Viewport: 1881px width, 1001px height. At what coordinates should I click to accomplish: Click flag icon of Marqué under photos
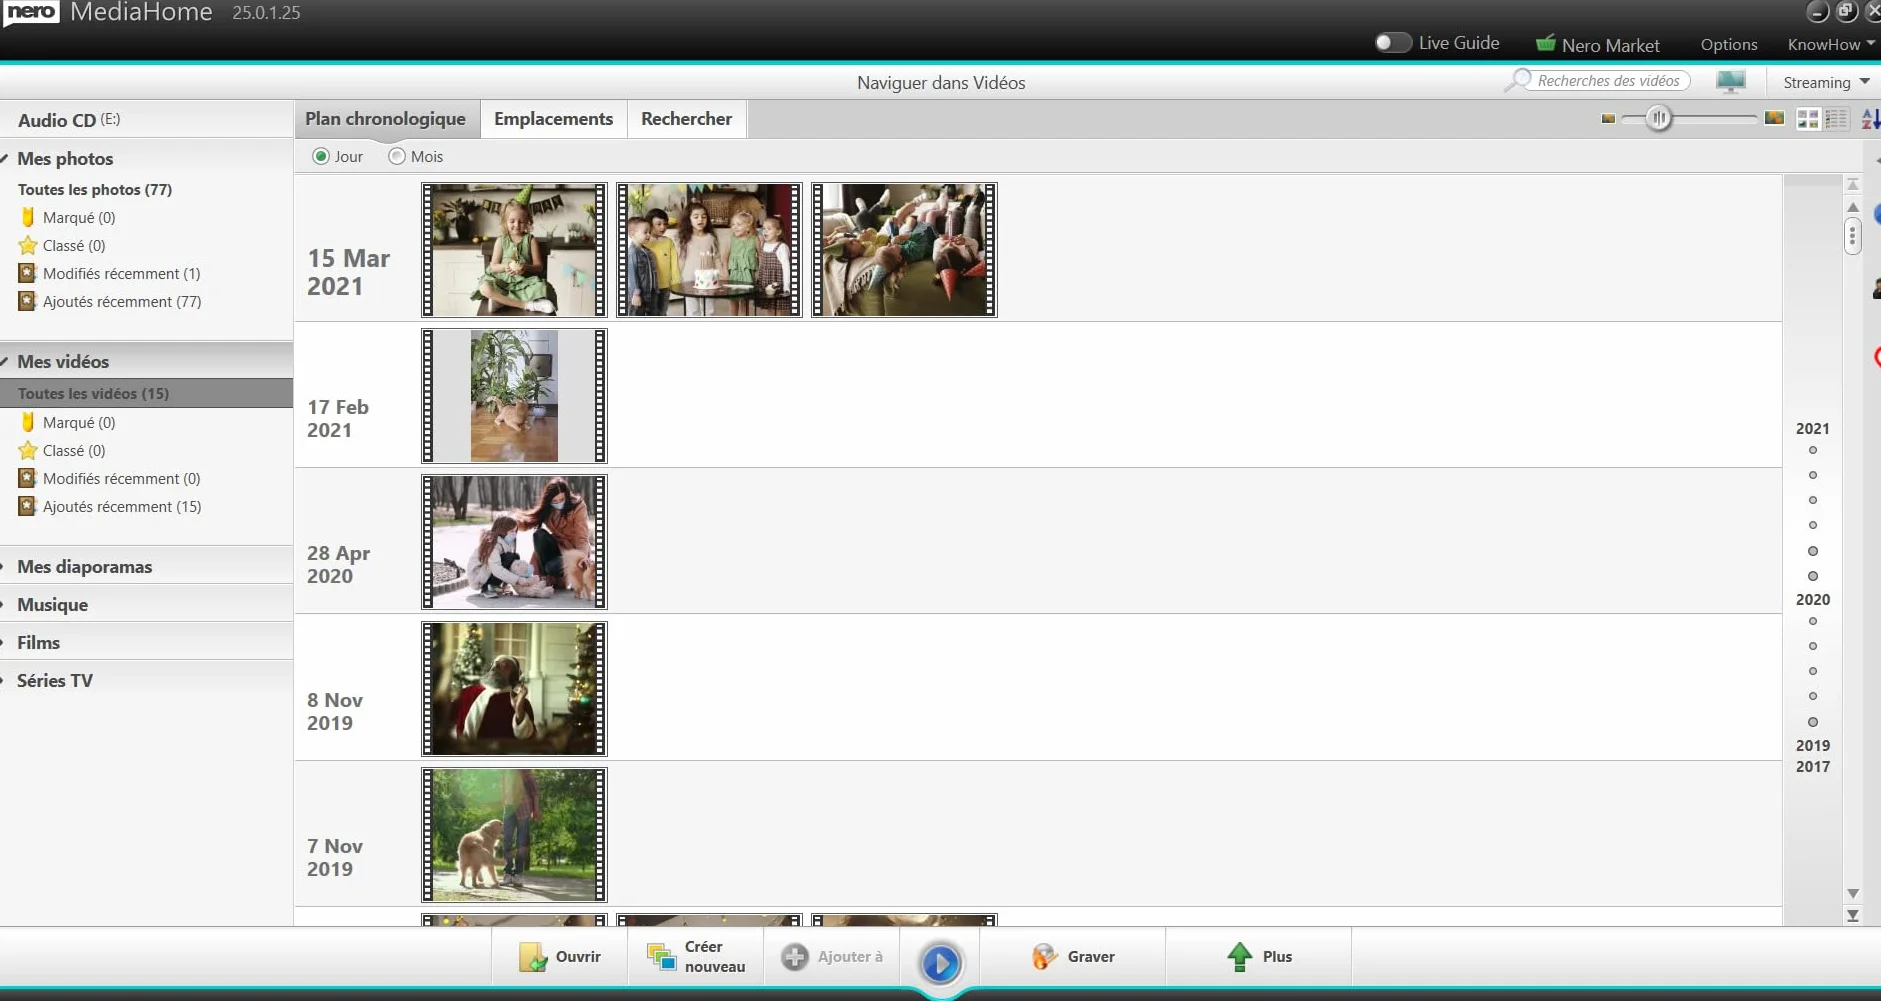tap(28, 217)
